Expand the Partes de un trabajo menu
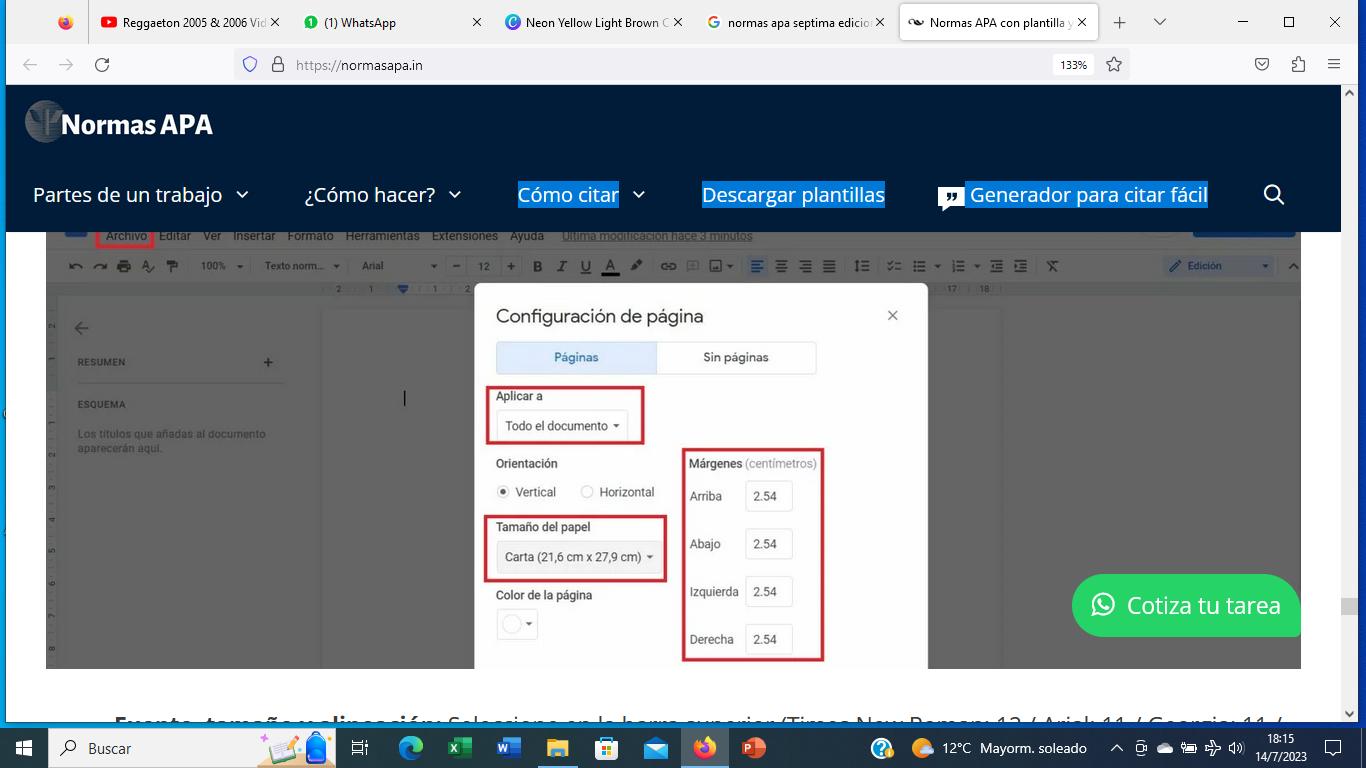Image resolution: width=1366 pixels, height=768 pixels. (x=141, y=195)
